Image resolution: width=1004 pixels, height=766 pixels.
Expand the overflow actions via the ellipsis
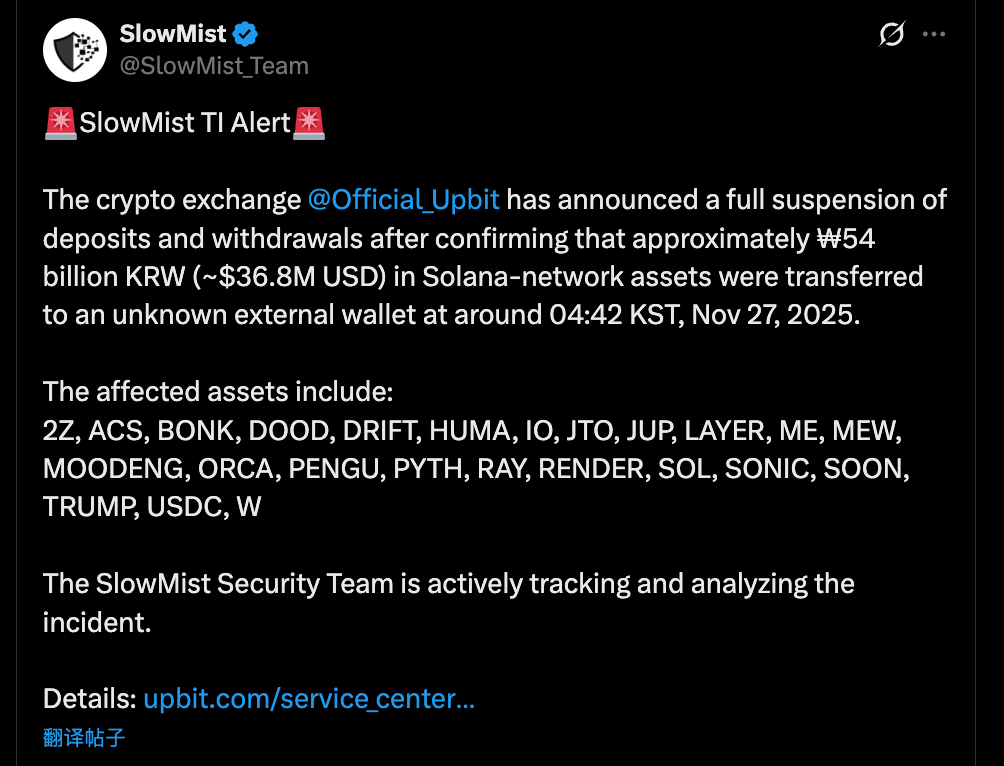pos(933,32)
